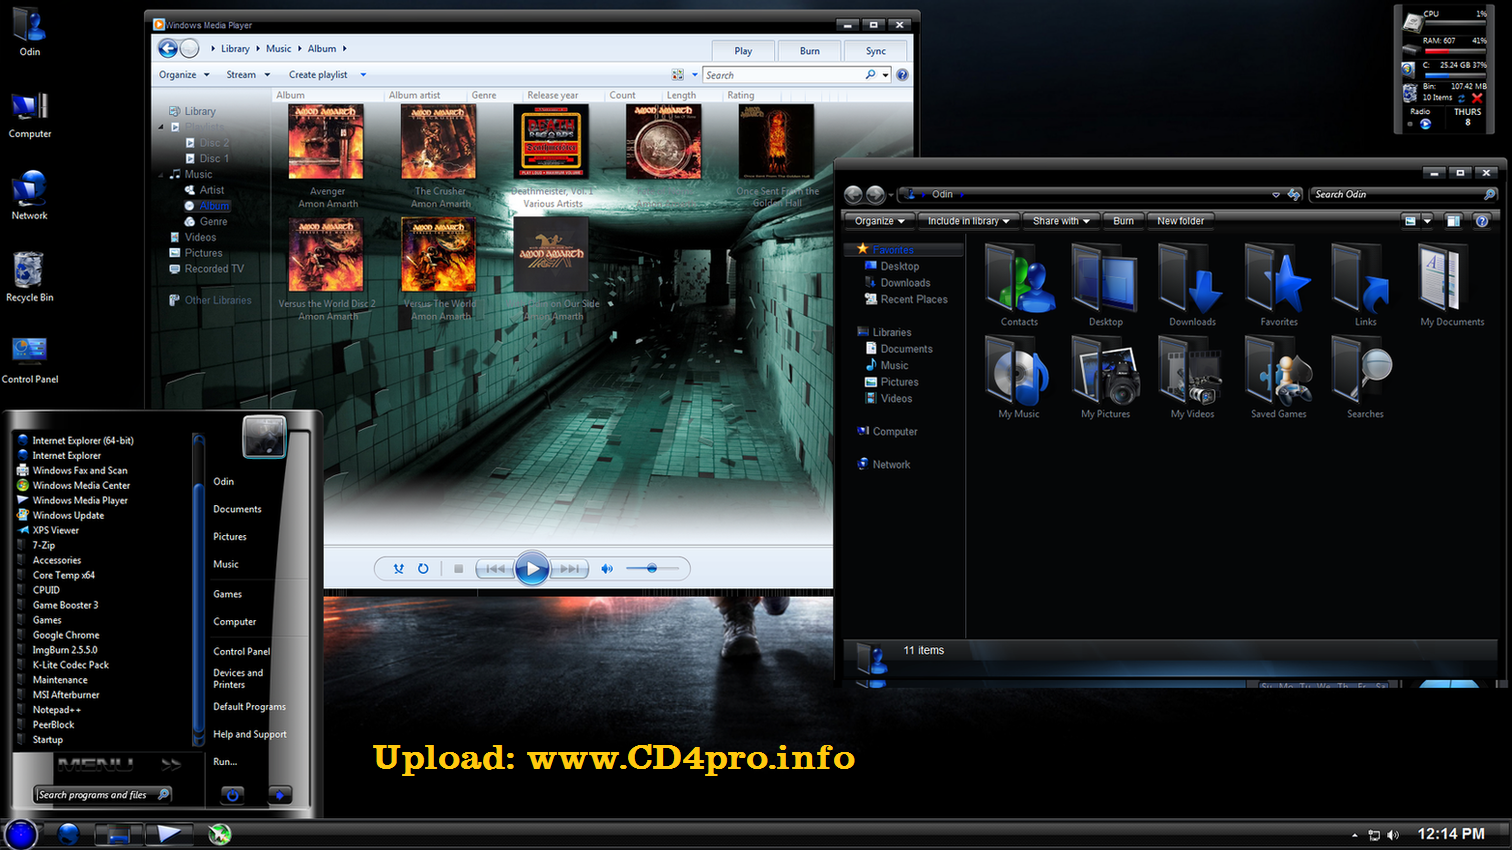Click Search programs and files box
This screenshot has height=850, width=1512.
click(x=104, y=795)
